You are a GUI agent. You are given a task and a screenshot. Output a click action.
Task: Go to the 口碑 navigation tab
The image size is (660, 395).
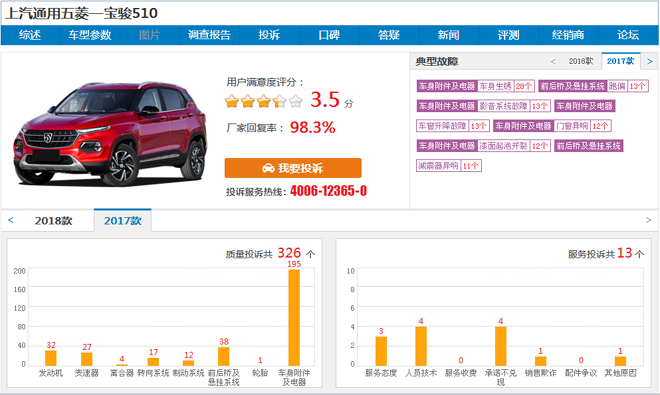click(x=329, y=35)
